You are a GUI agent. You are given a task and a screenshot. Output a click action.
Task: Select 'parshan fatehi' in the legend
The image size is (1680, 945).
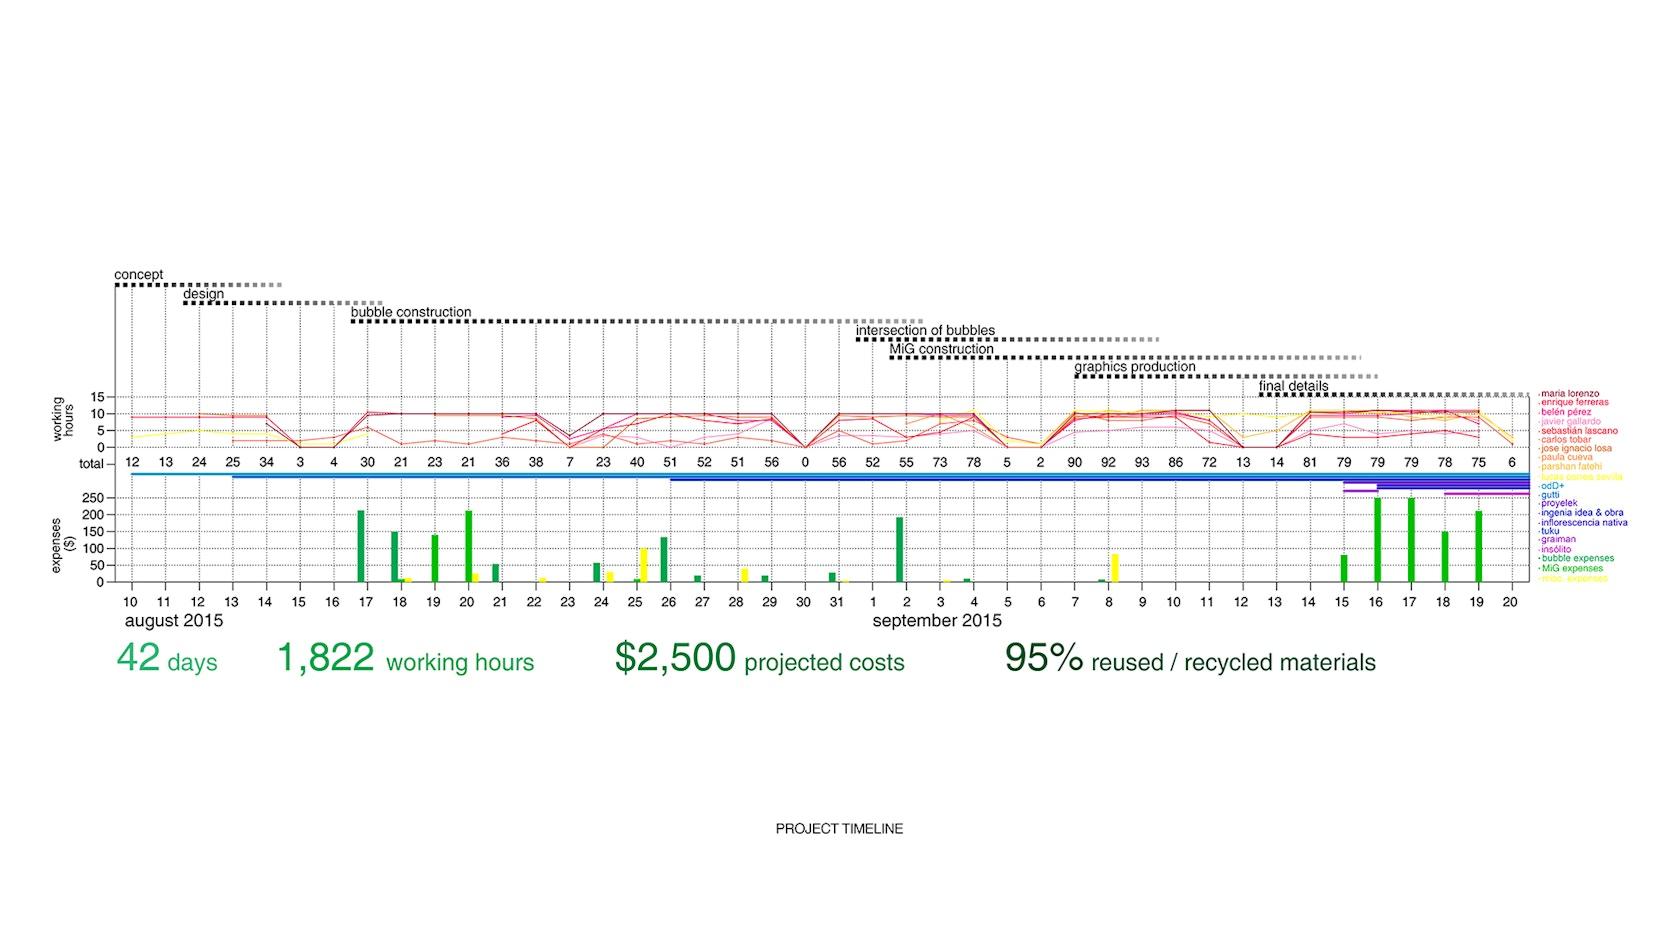[1571, 467]
